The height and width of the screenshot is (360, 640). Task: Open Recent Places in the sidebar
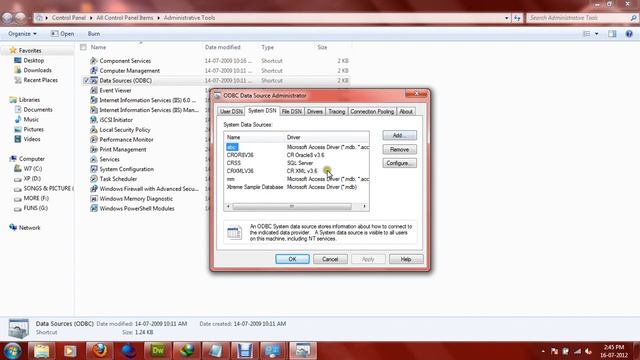click(x=40, y=80)
